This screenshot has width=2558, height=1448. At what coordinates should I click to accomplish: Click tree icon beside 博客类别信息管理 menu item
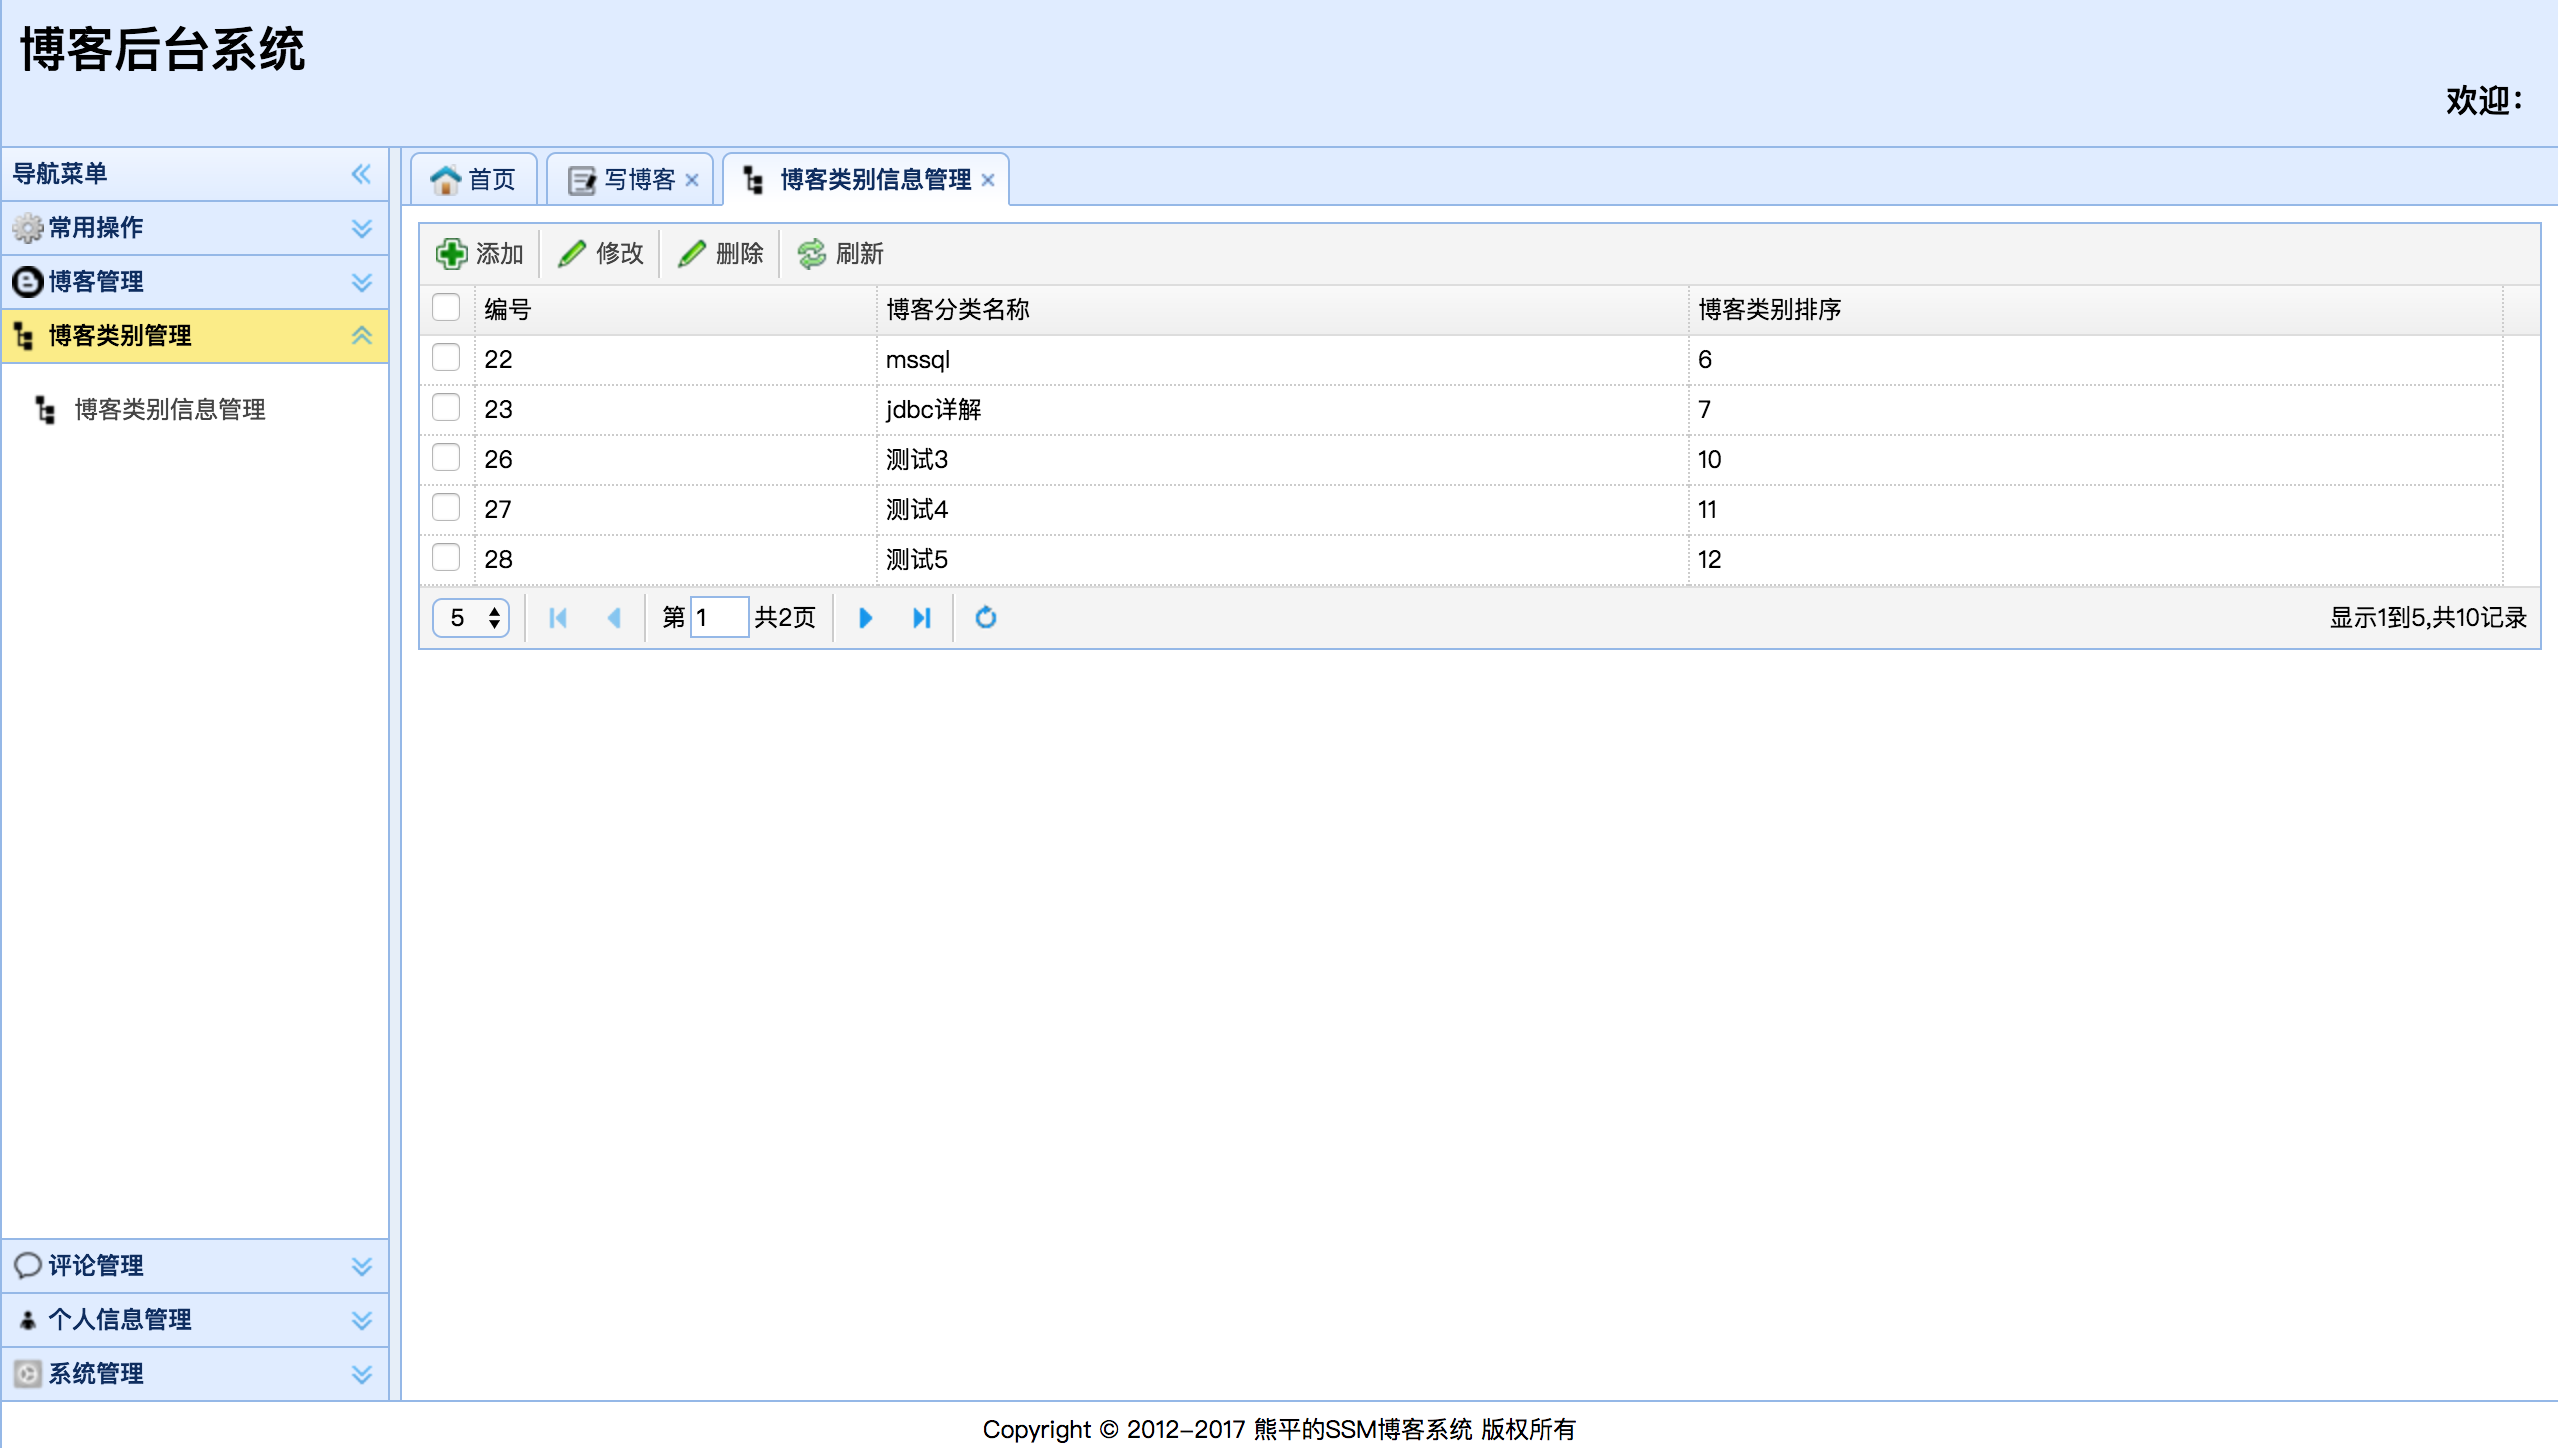46,410
